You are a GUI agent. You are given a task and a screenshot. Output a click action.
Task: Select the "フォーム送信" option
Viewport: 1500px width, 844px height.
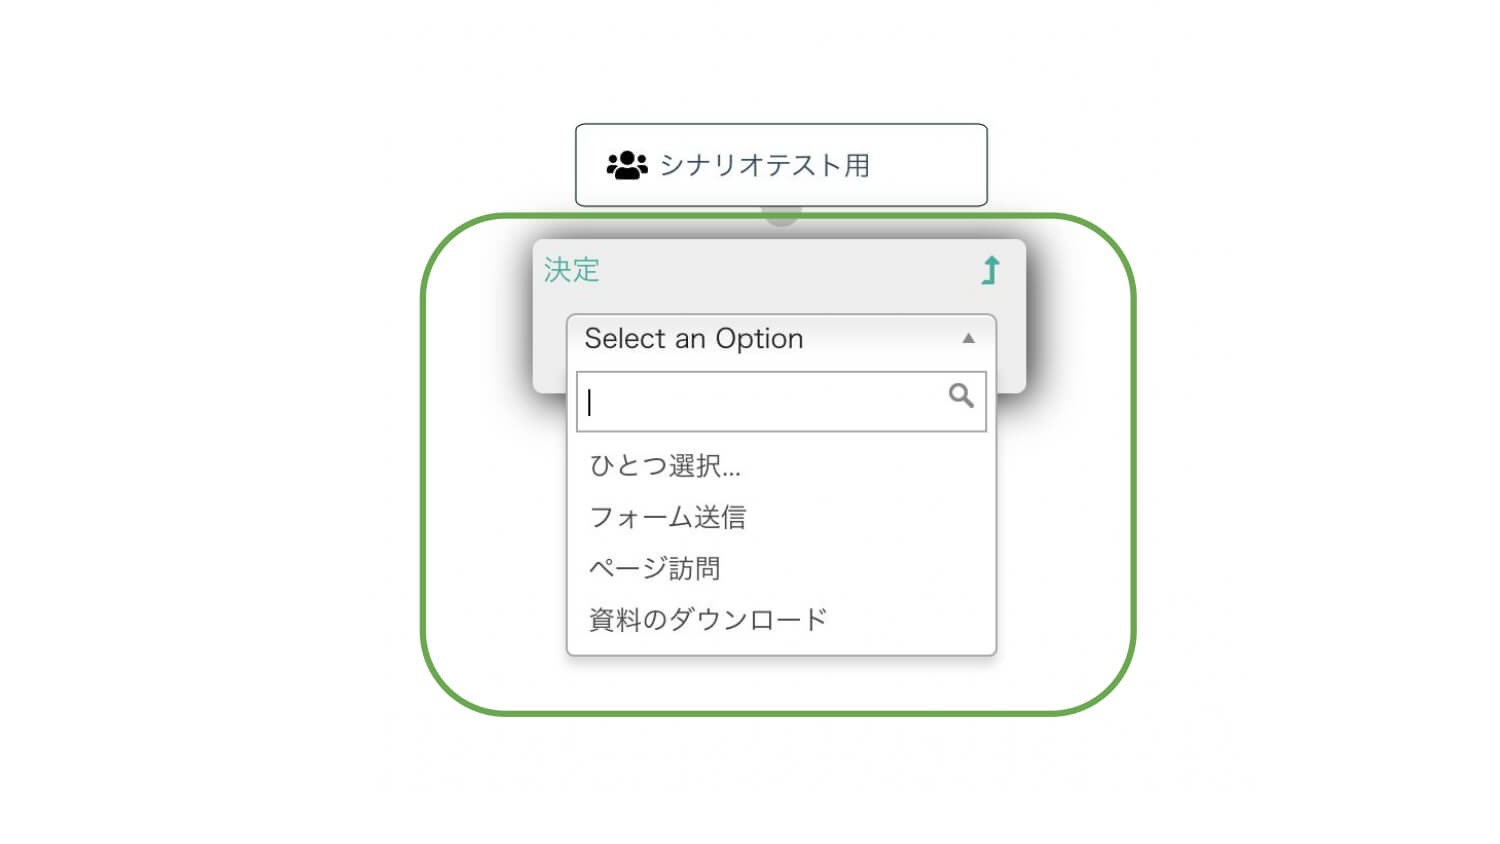[x=668, y=517]
